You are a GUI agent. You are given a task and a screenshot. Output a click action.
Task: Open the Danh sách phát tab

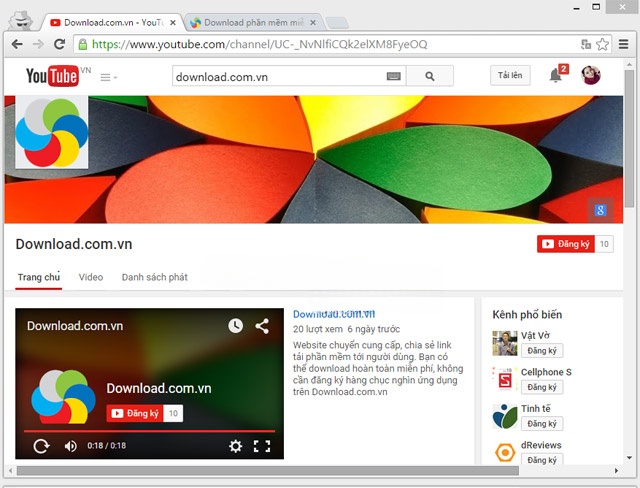click(x=155, y=277)
